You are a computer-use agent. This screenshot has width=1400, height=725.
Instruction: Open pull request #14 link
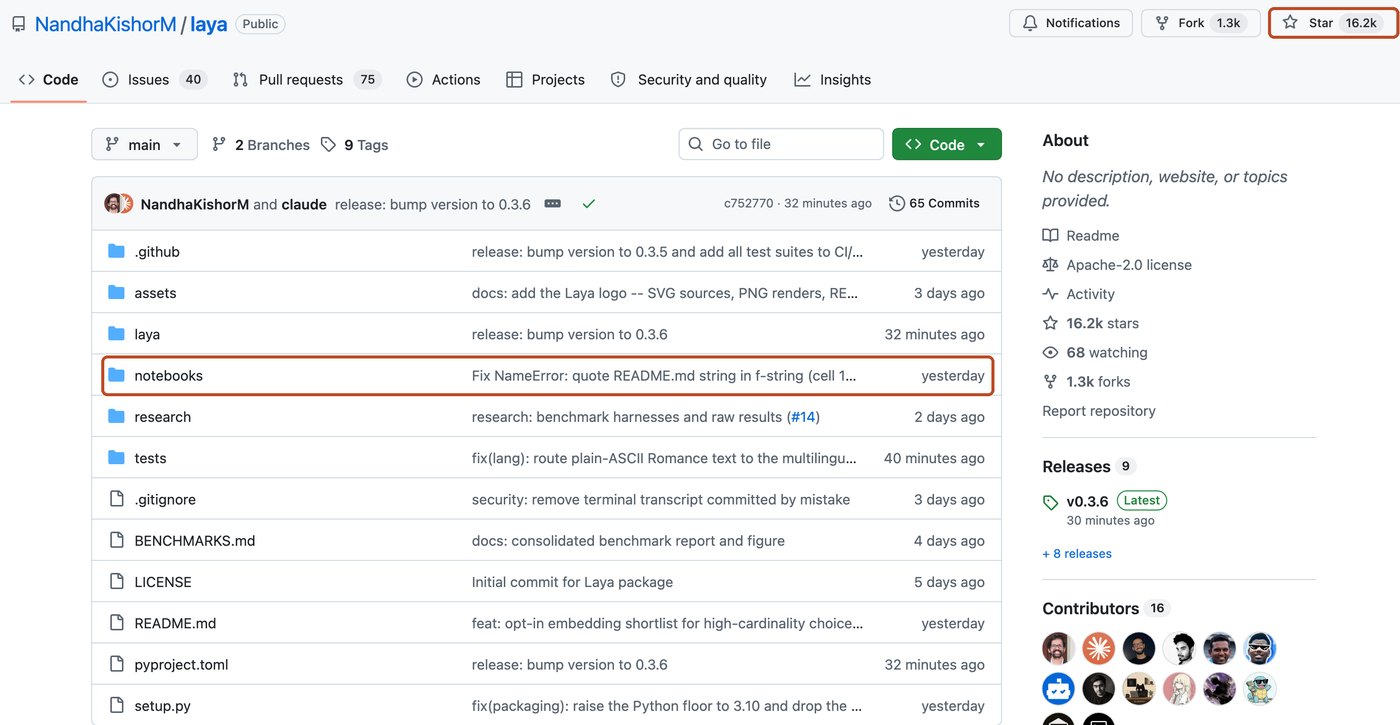(x=803, y=417)
